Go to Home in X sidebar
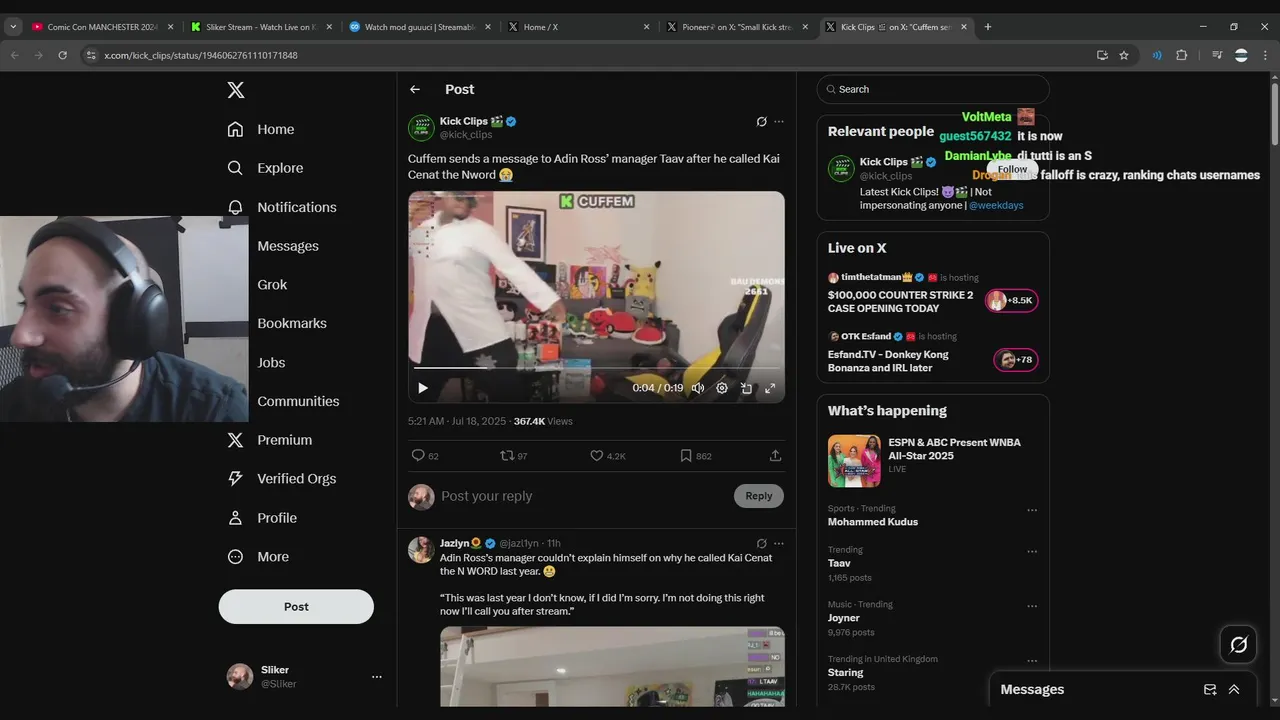Screen dimensions: 1280x720 (261, 129)
